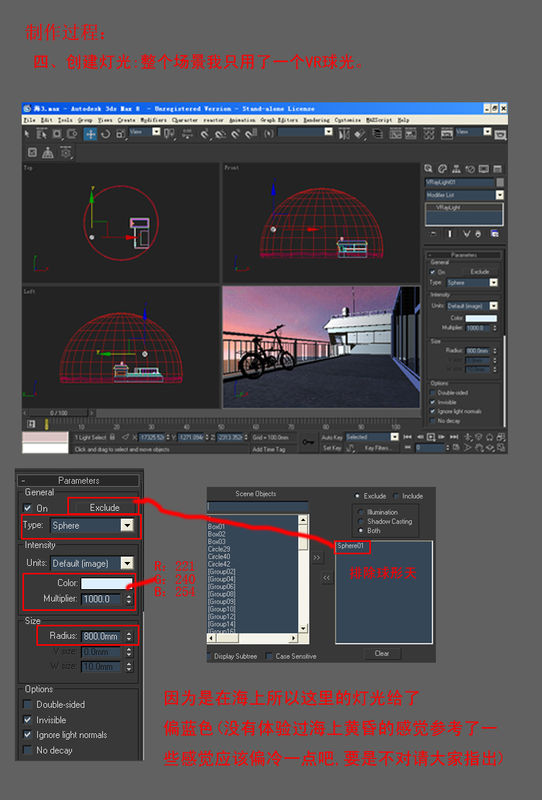This screenshot has height=800, width=542.
Task: Uncheck Invisible in the enlarged Options group
Action: 28,719
